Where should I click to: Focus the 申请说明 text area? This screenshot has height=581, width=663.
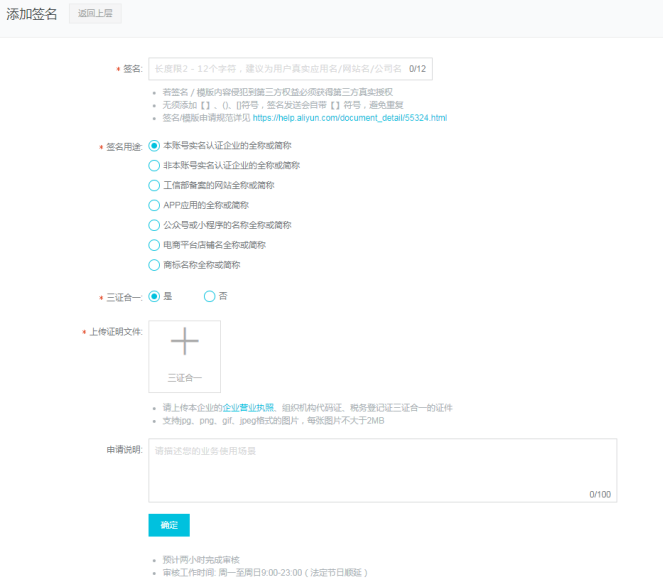(x=383, y=471)
